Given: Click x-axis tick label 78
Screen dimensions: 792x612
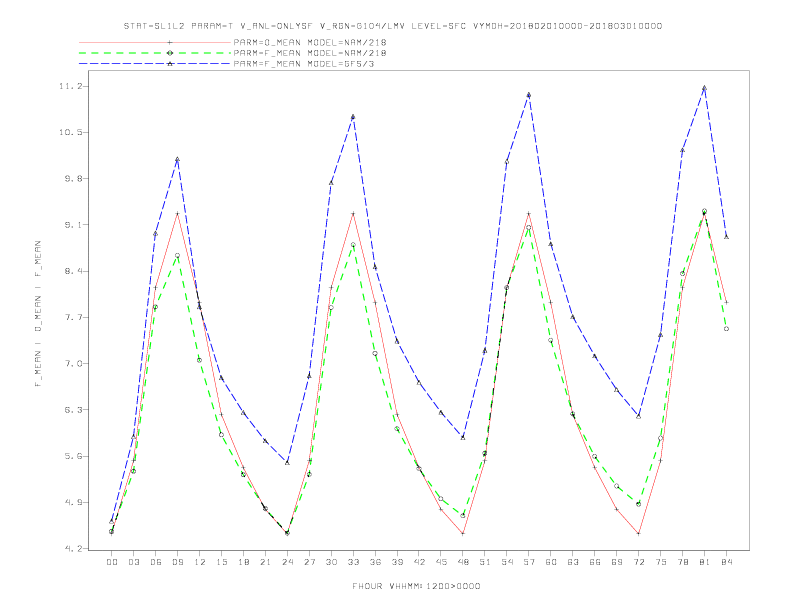Looking at the screenshot, I should 682,562.
